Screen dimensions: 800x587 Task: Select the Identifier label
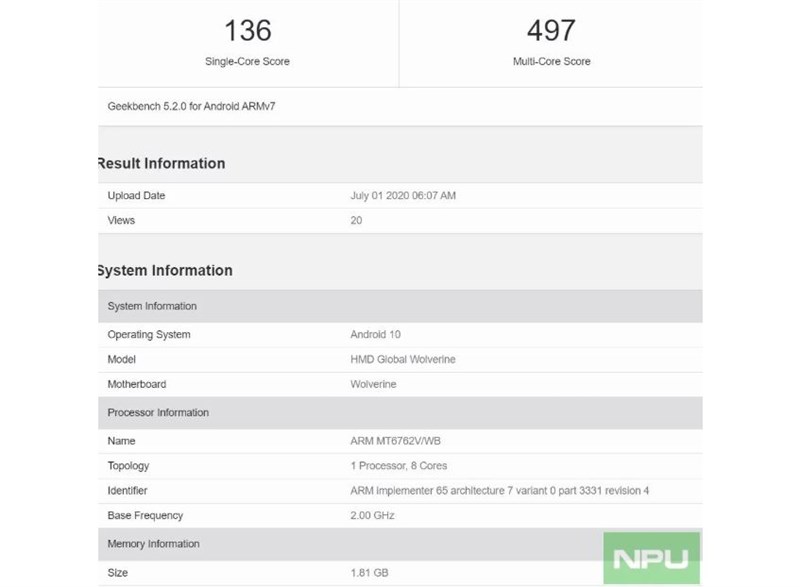128,491
